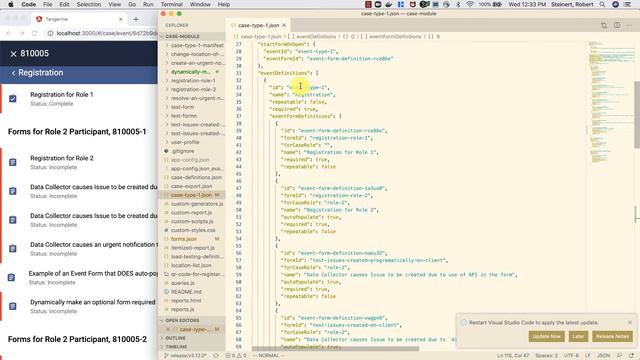Click the errors and warnings status indicator

click(236, 356)
